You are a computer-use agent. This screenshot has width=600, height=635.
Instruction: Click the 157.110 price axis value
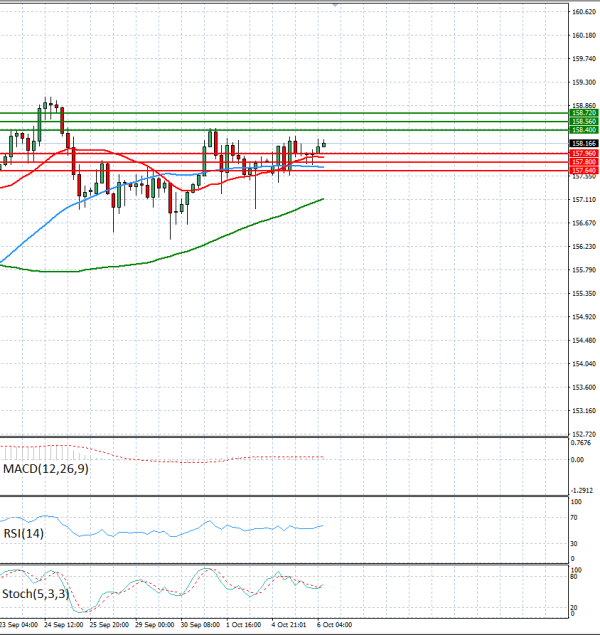(584, 200)
